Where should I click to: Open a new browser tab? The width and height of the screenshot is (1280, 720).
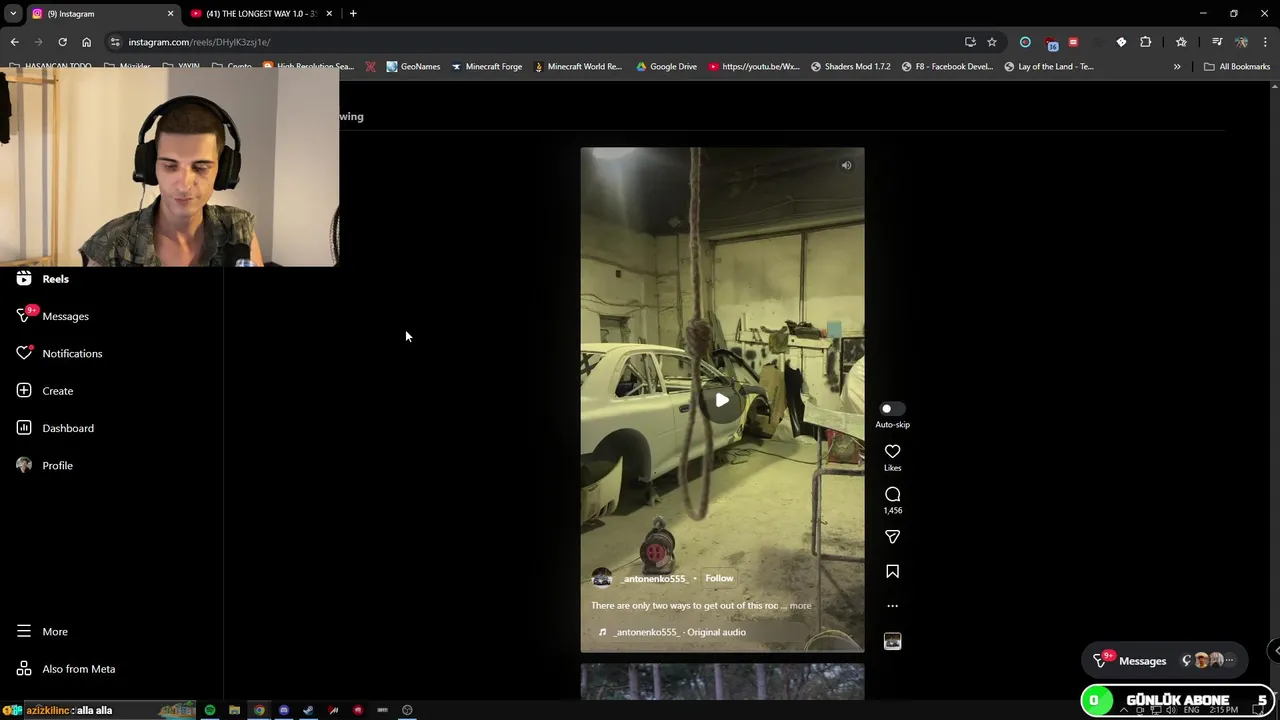353,14
